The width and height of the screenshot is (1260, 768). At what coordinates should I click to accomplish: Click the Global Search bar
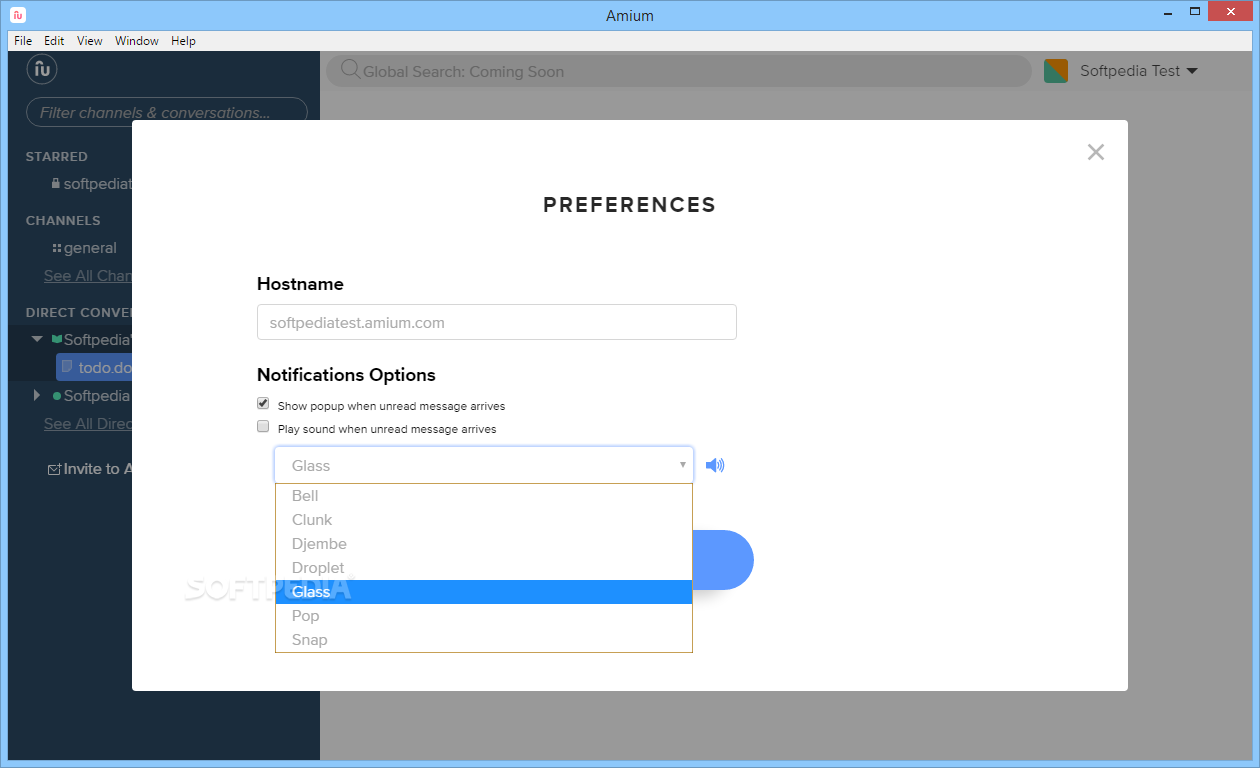[x=679, y=71]
